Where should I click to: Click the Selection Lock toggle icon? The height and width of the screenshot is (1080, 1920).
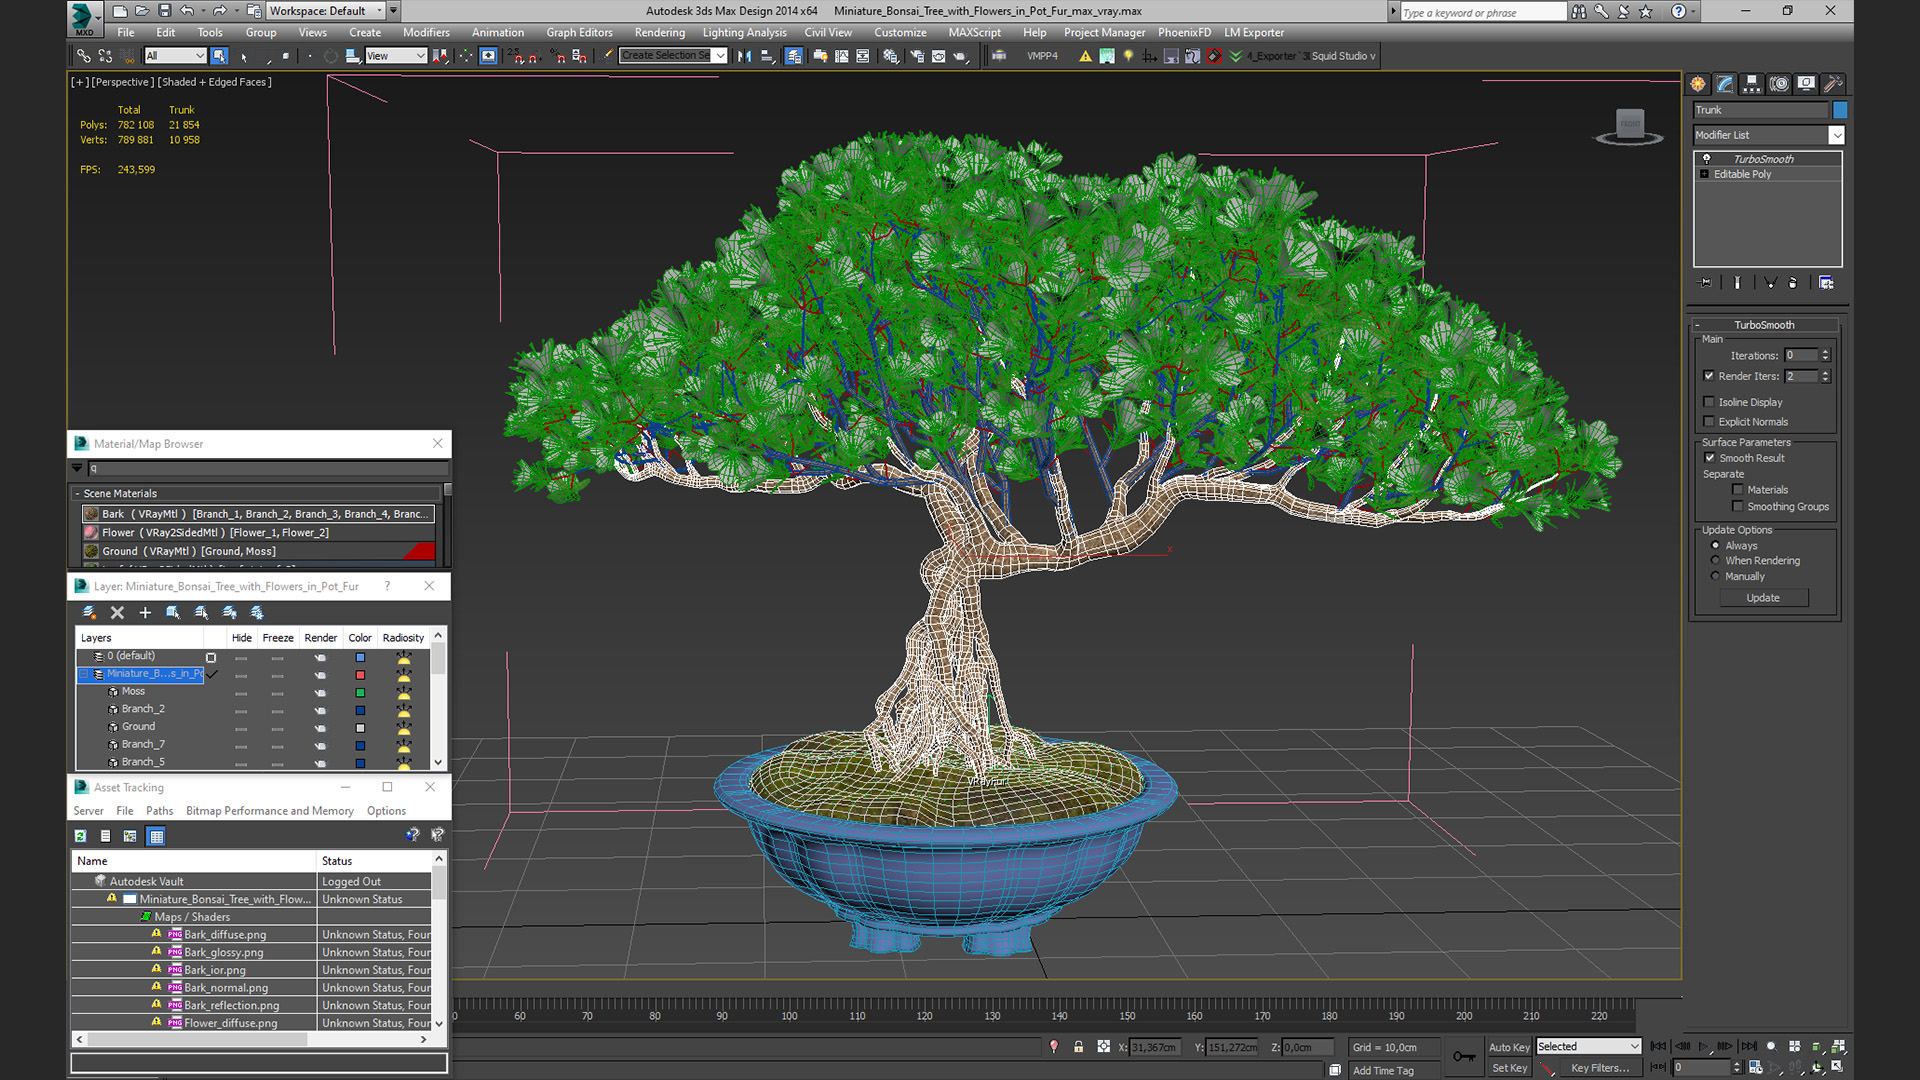coord(1078,1046)
